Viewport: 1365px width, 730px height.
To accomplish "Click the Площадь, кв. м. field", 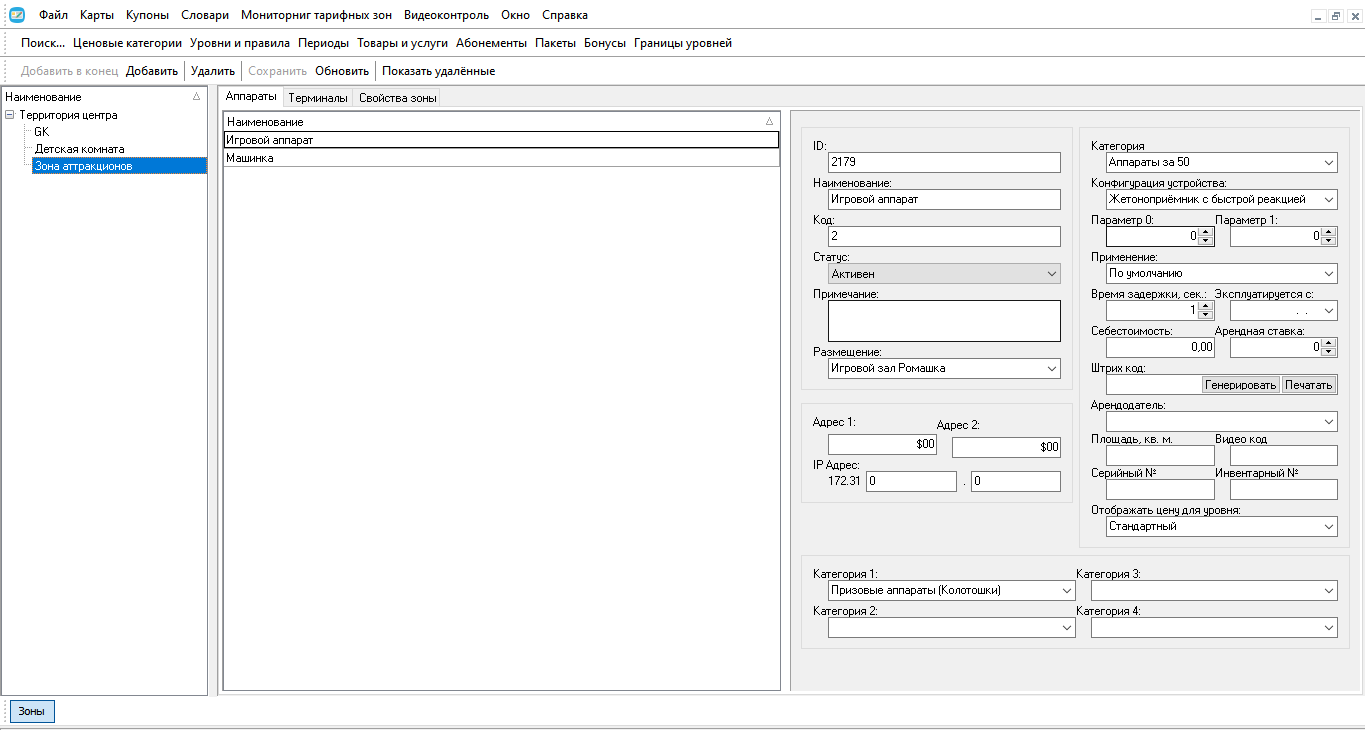I will (1160, 455).
